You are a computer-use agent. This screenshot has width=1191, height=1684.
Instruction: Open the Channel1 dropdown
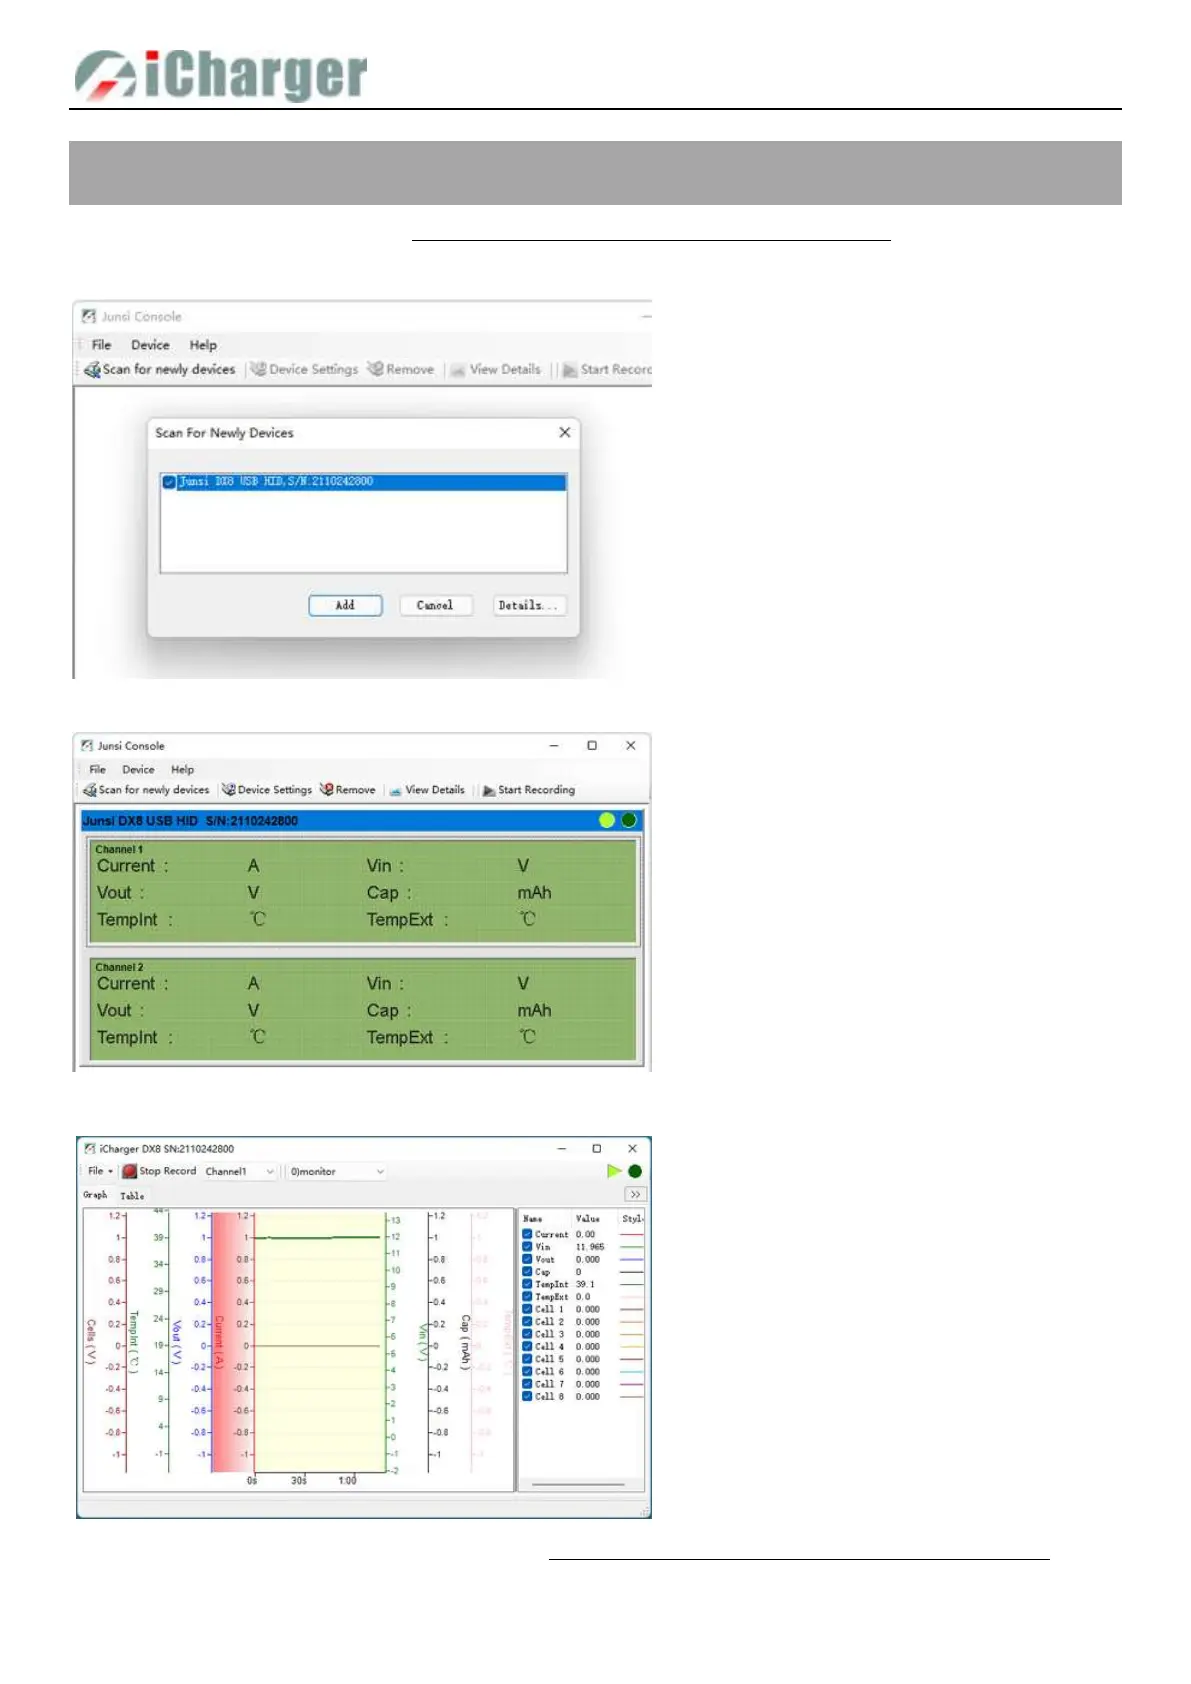[240, 1172]
